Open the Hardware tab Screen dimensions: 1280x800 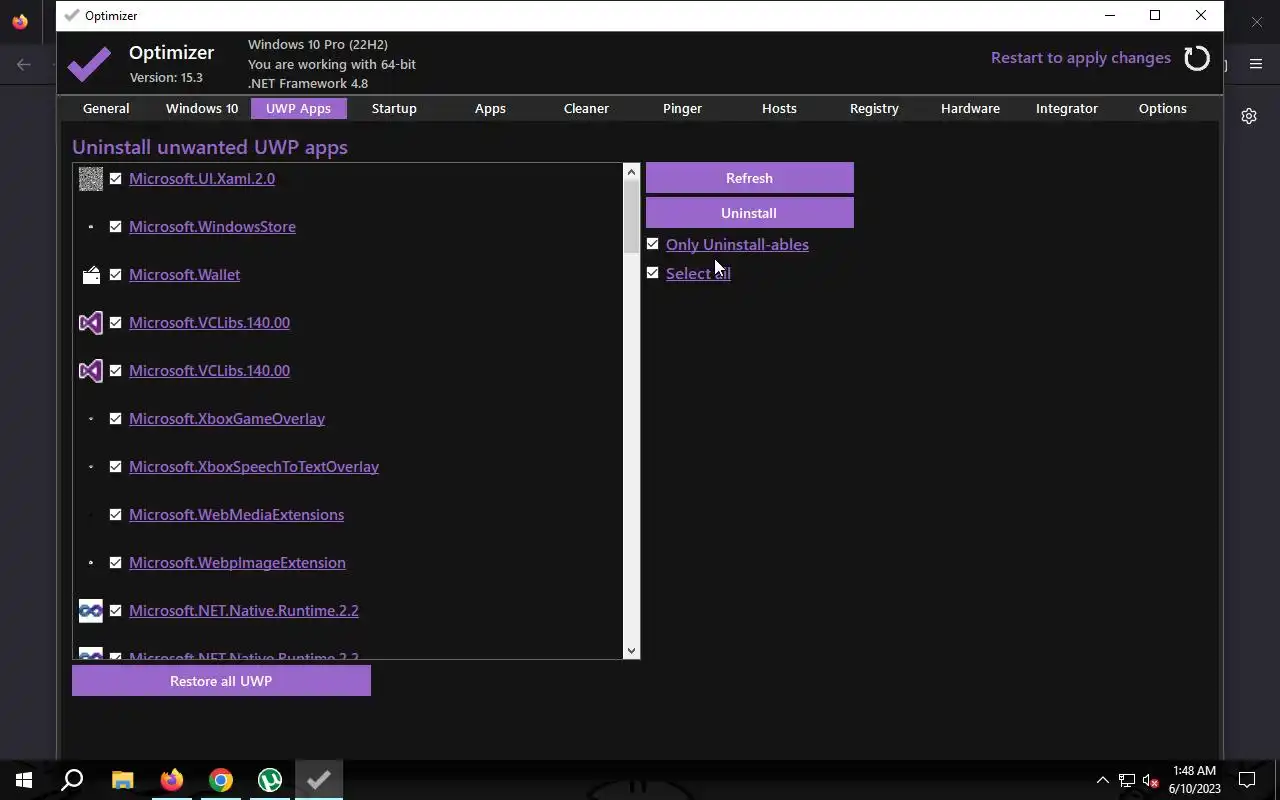tap(970, 108)
